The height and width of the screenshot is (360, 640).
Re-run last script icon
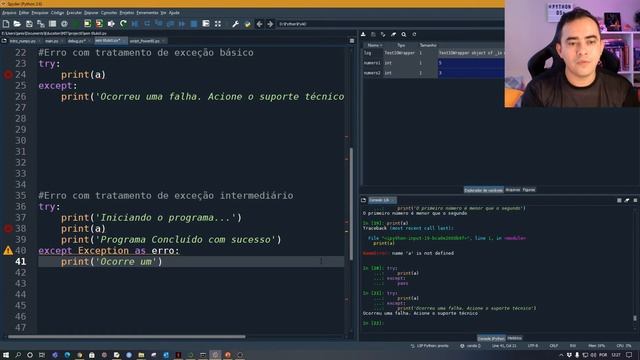[123, 24]
